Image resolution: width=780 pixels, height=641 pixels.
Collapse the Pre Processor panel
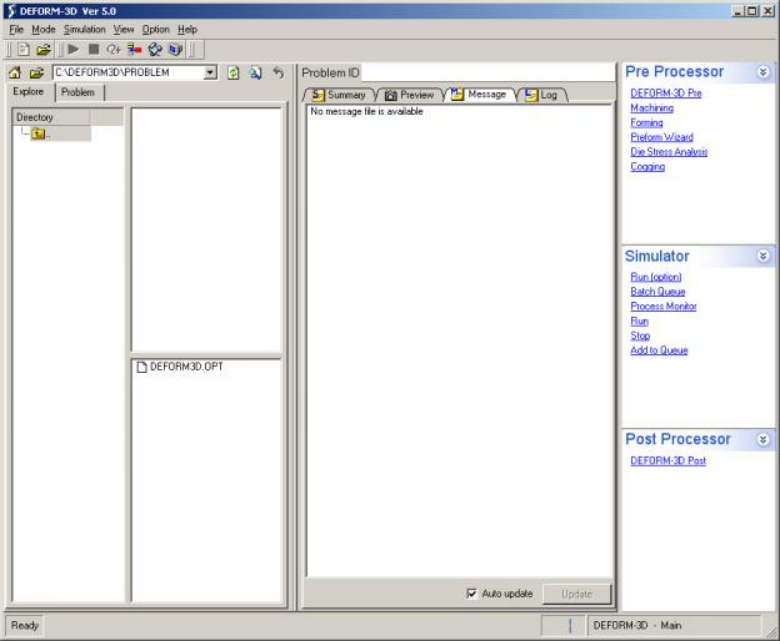[x=763, y=72]
